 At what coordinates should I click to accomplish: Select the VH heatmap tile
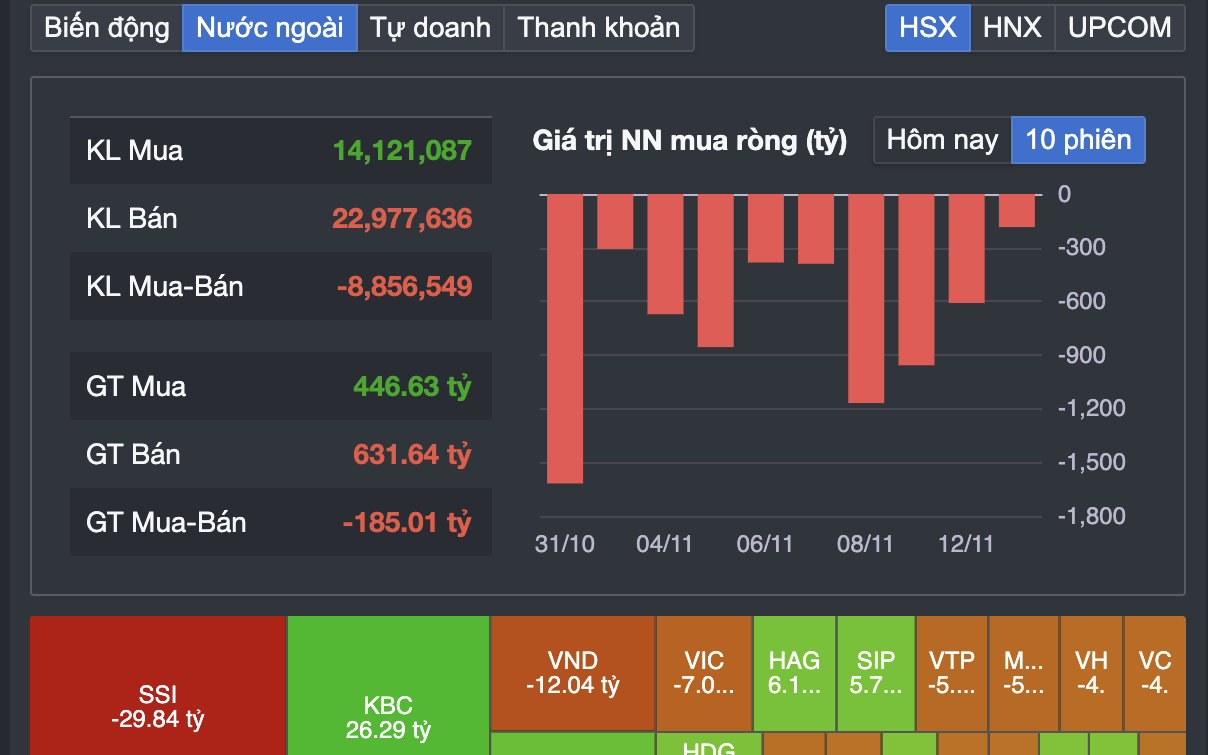pyautogui.click(x=1091, y=673)
